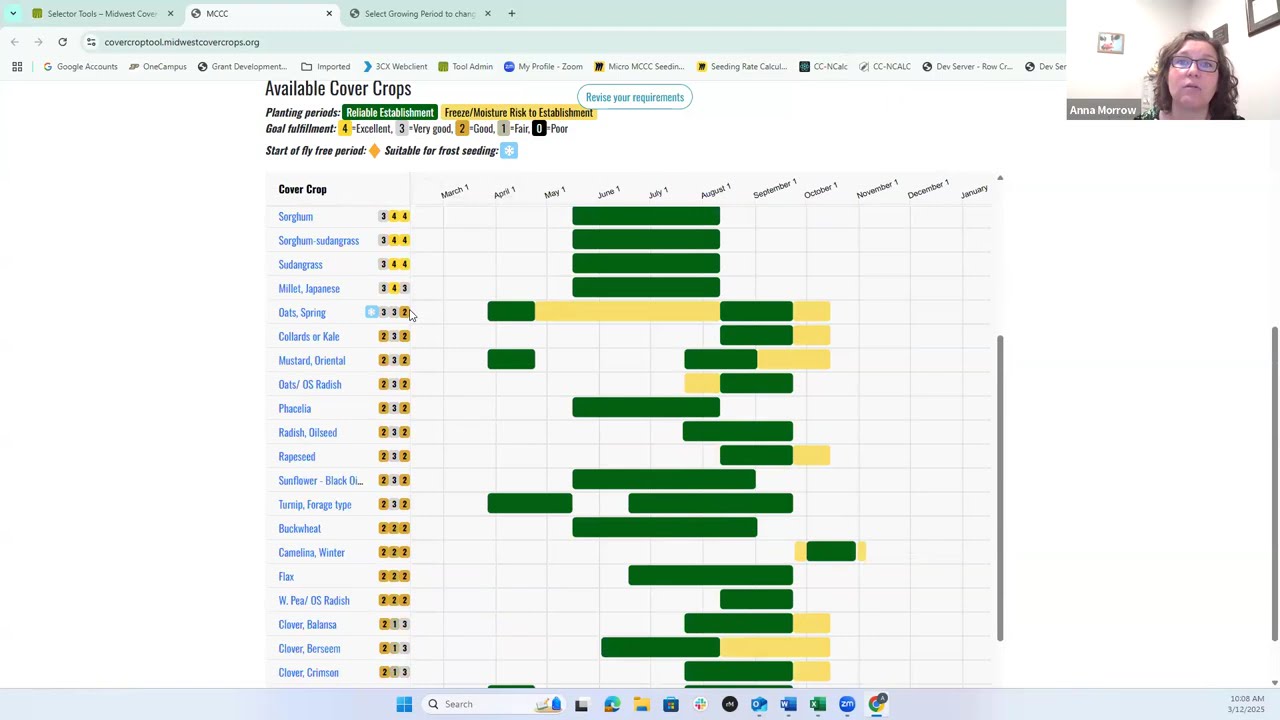Open the Oats, Spring crop link
The image size is (1280, 720).
click(302, 312)
